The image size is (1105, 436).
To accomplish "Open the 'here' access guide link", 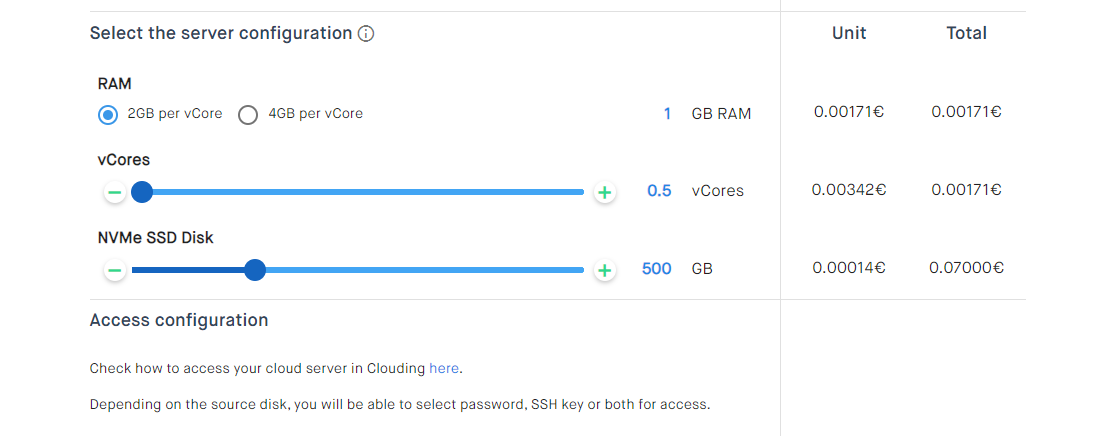I will (x=444, y=368).
